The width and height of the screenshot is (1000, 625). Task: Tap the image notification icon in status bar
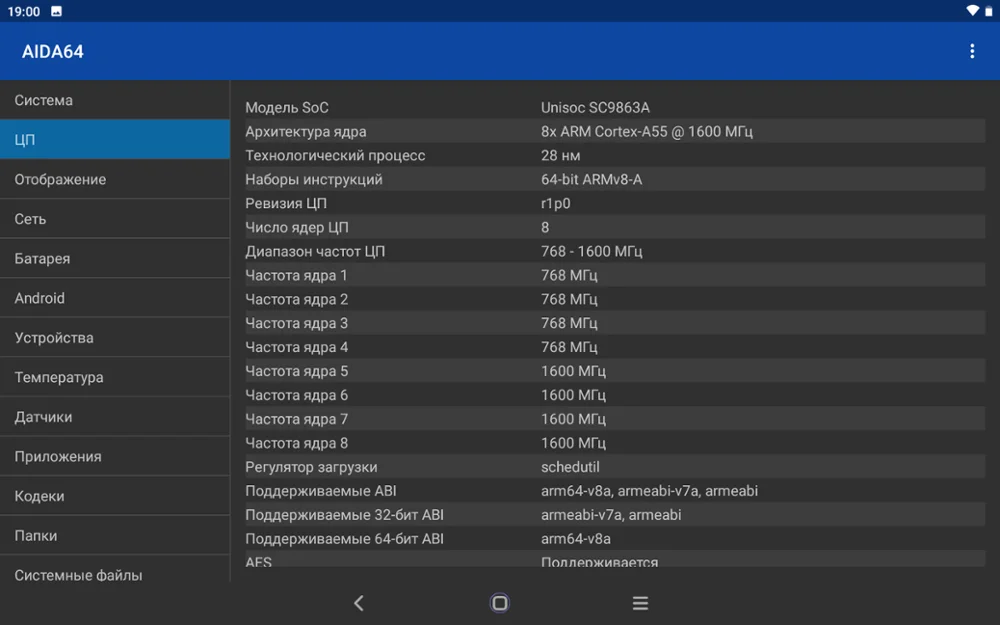pyautogui.click(x=56, y=11)
